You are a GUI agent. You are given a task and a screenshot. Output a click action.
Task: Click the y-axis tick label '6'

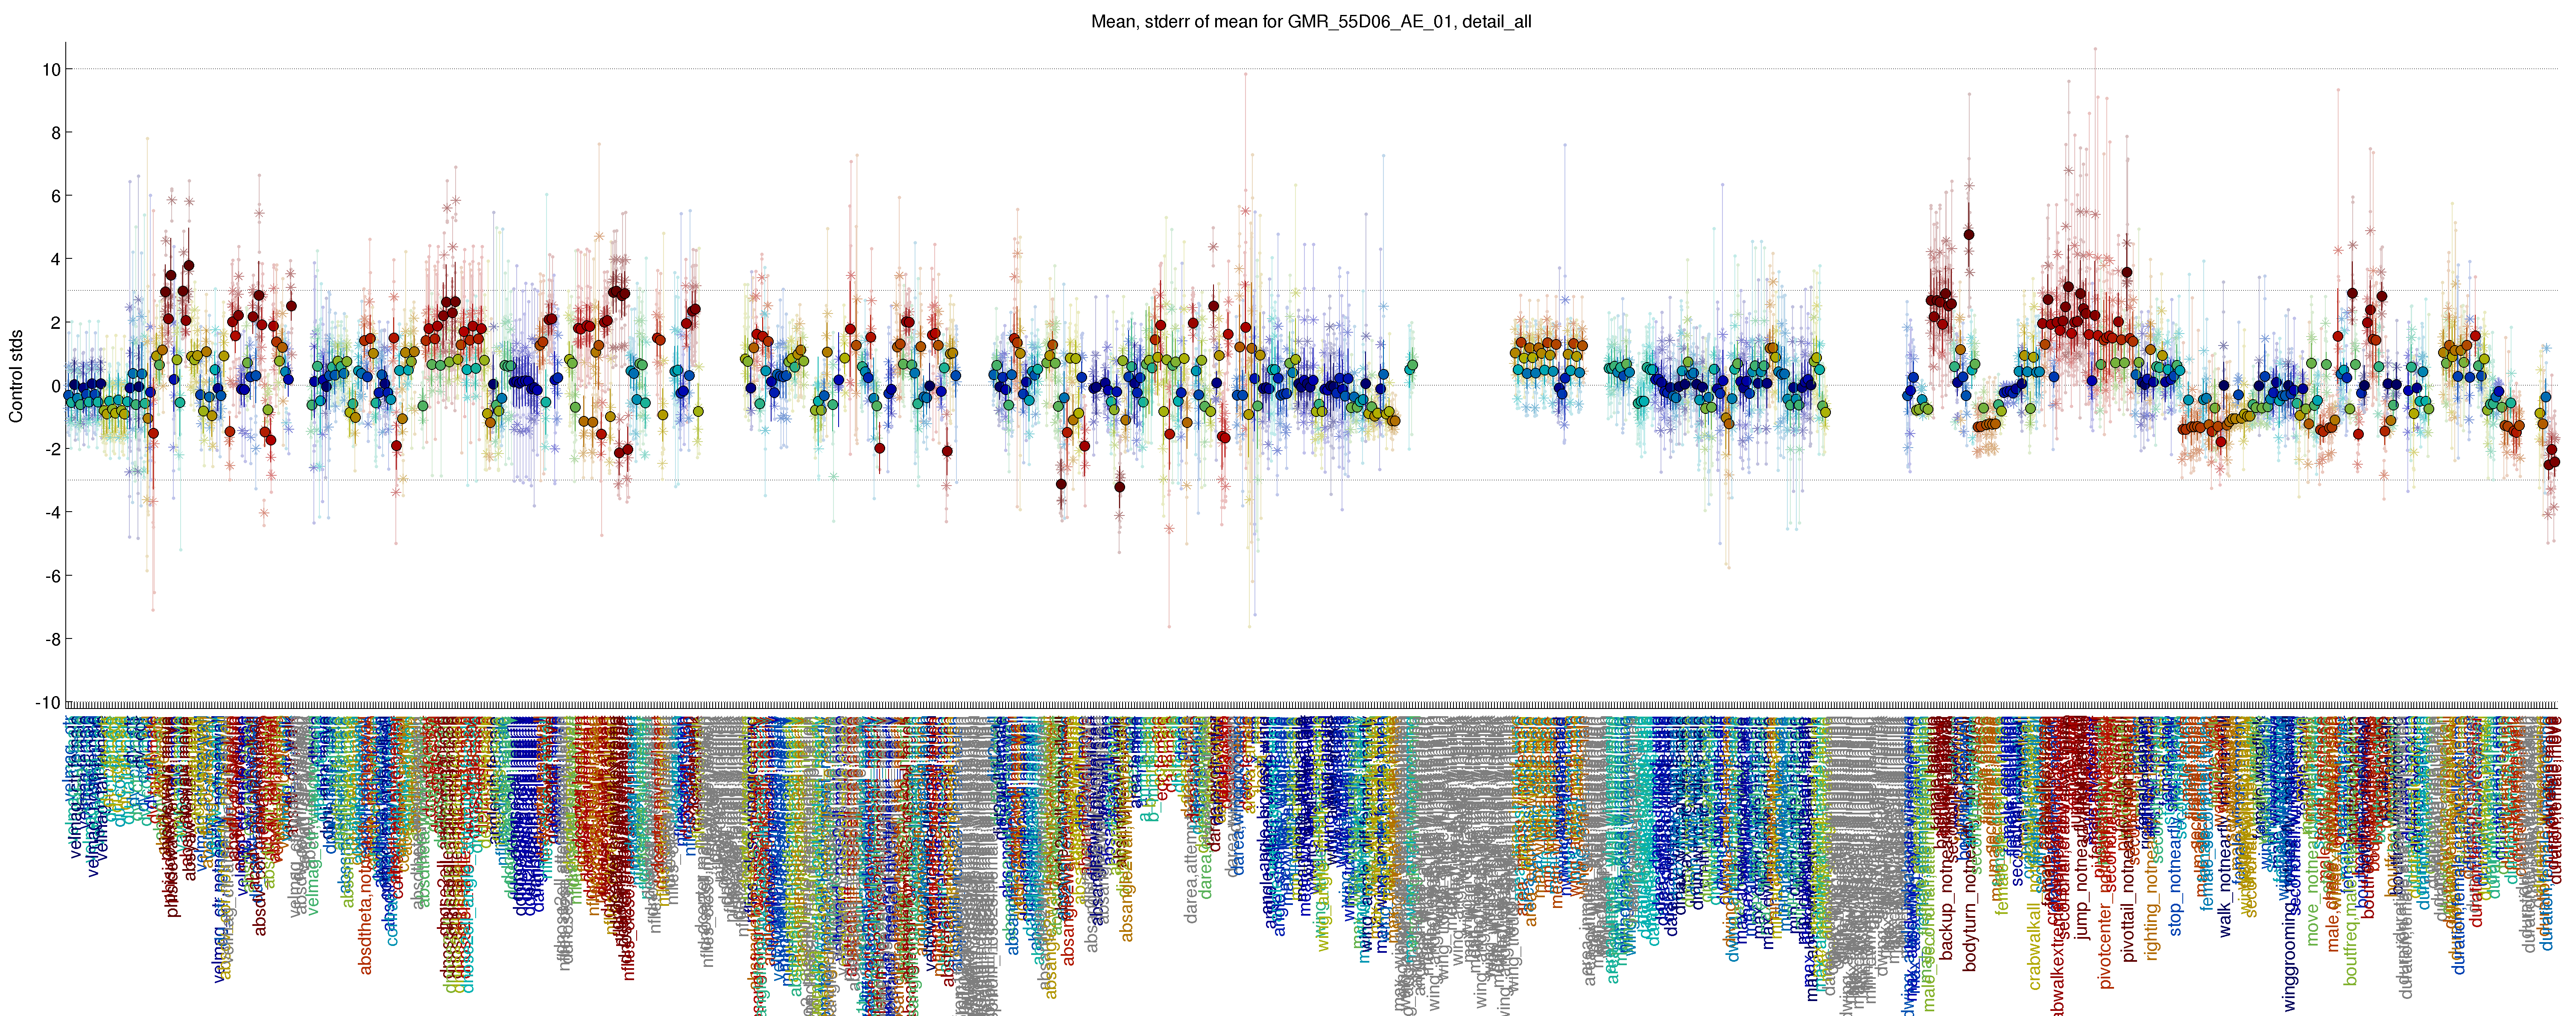tap(55, 196)
